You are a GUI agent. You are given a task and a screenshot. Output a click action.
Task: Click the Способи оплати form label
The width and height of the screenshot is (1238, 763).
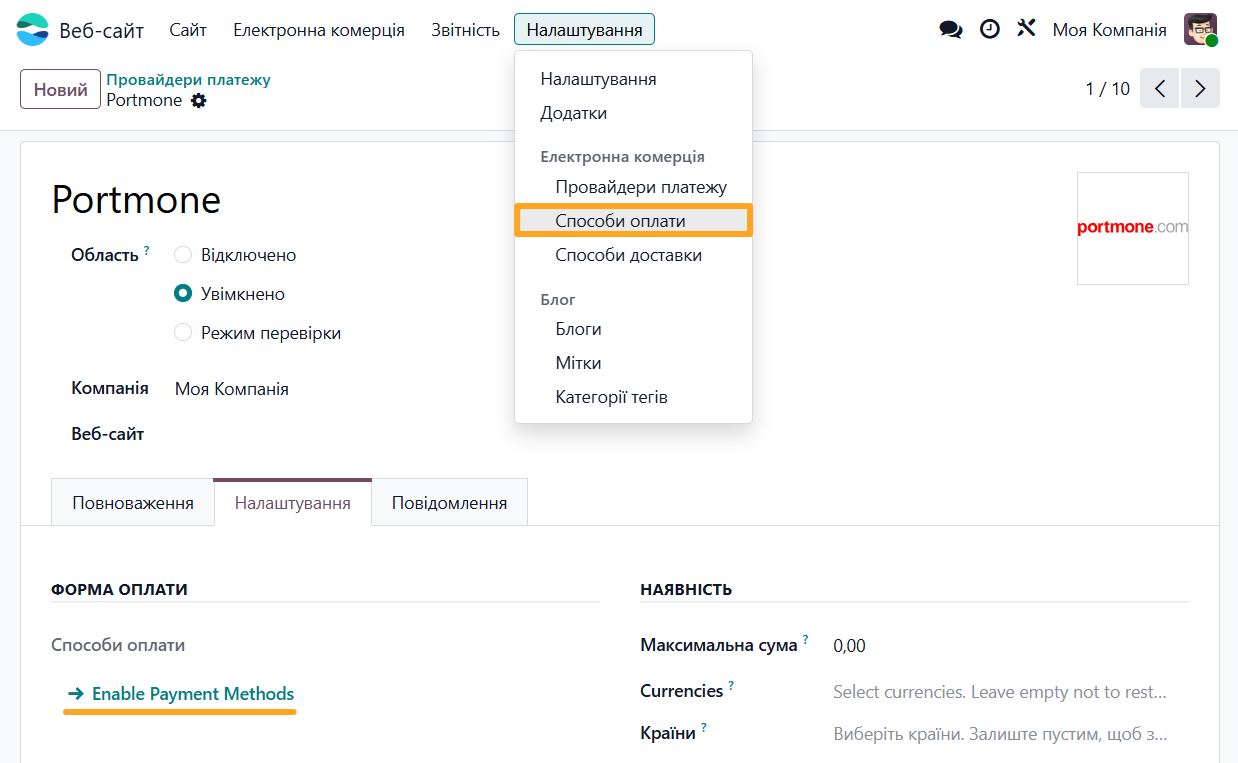pyautogui.click(x=118, y=645)
